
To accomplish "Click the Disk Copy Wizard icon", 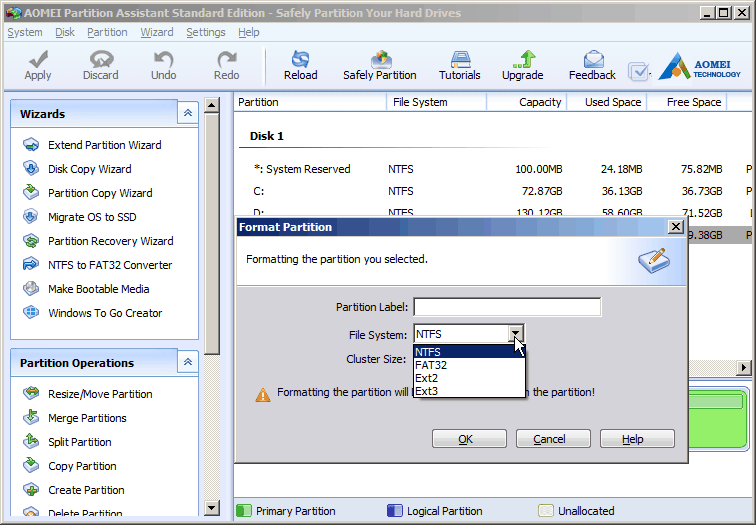I will coord(31,168).
